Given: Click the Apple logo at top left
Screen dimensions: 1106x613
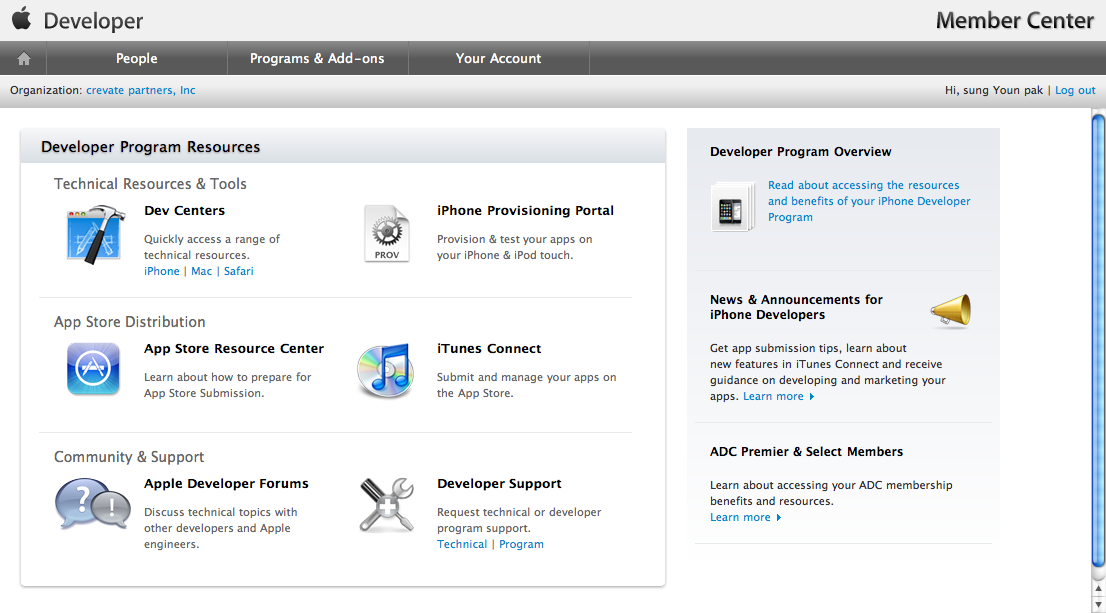Looking at the screenshot, I should tap(22, 18).
